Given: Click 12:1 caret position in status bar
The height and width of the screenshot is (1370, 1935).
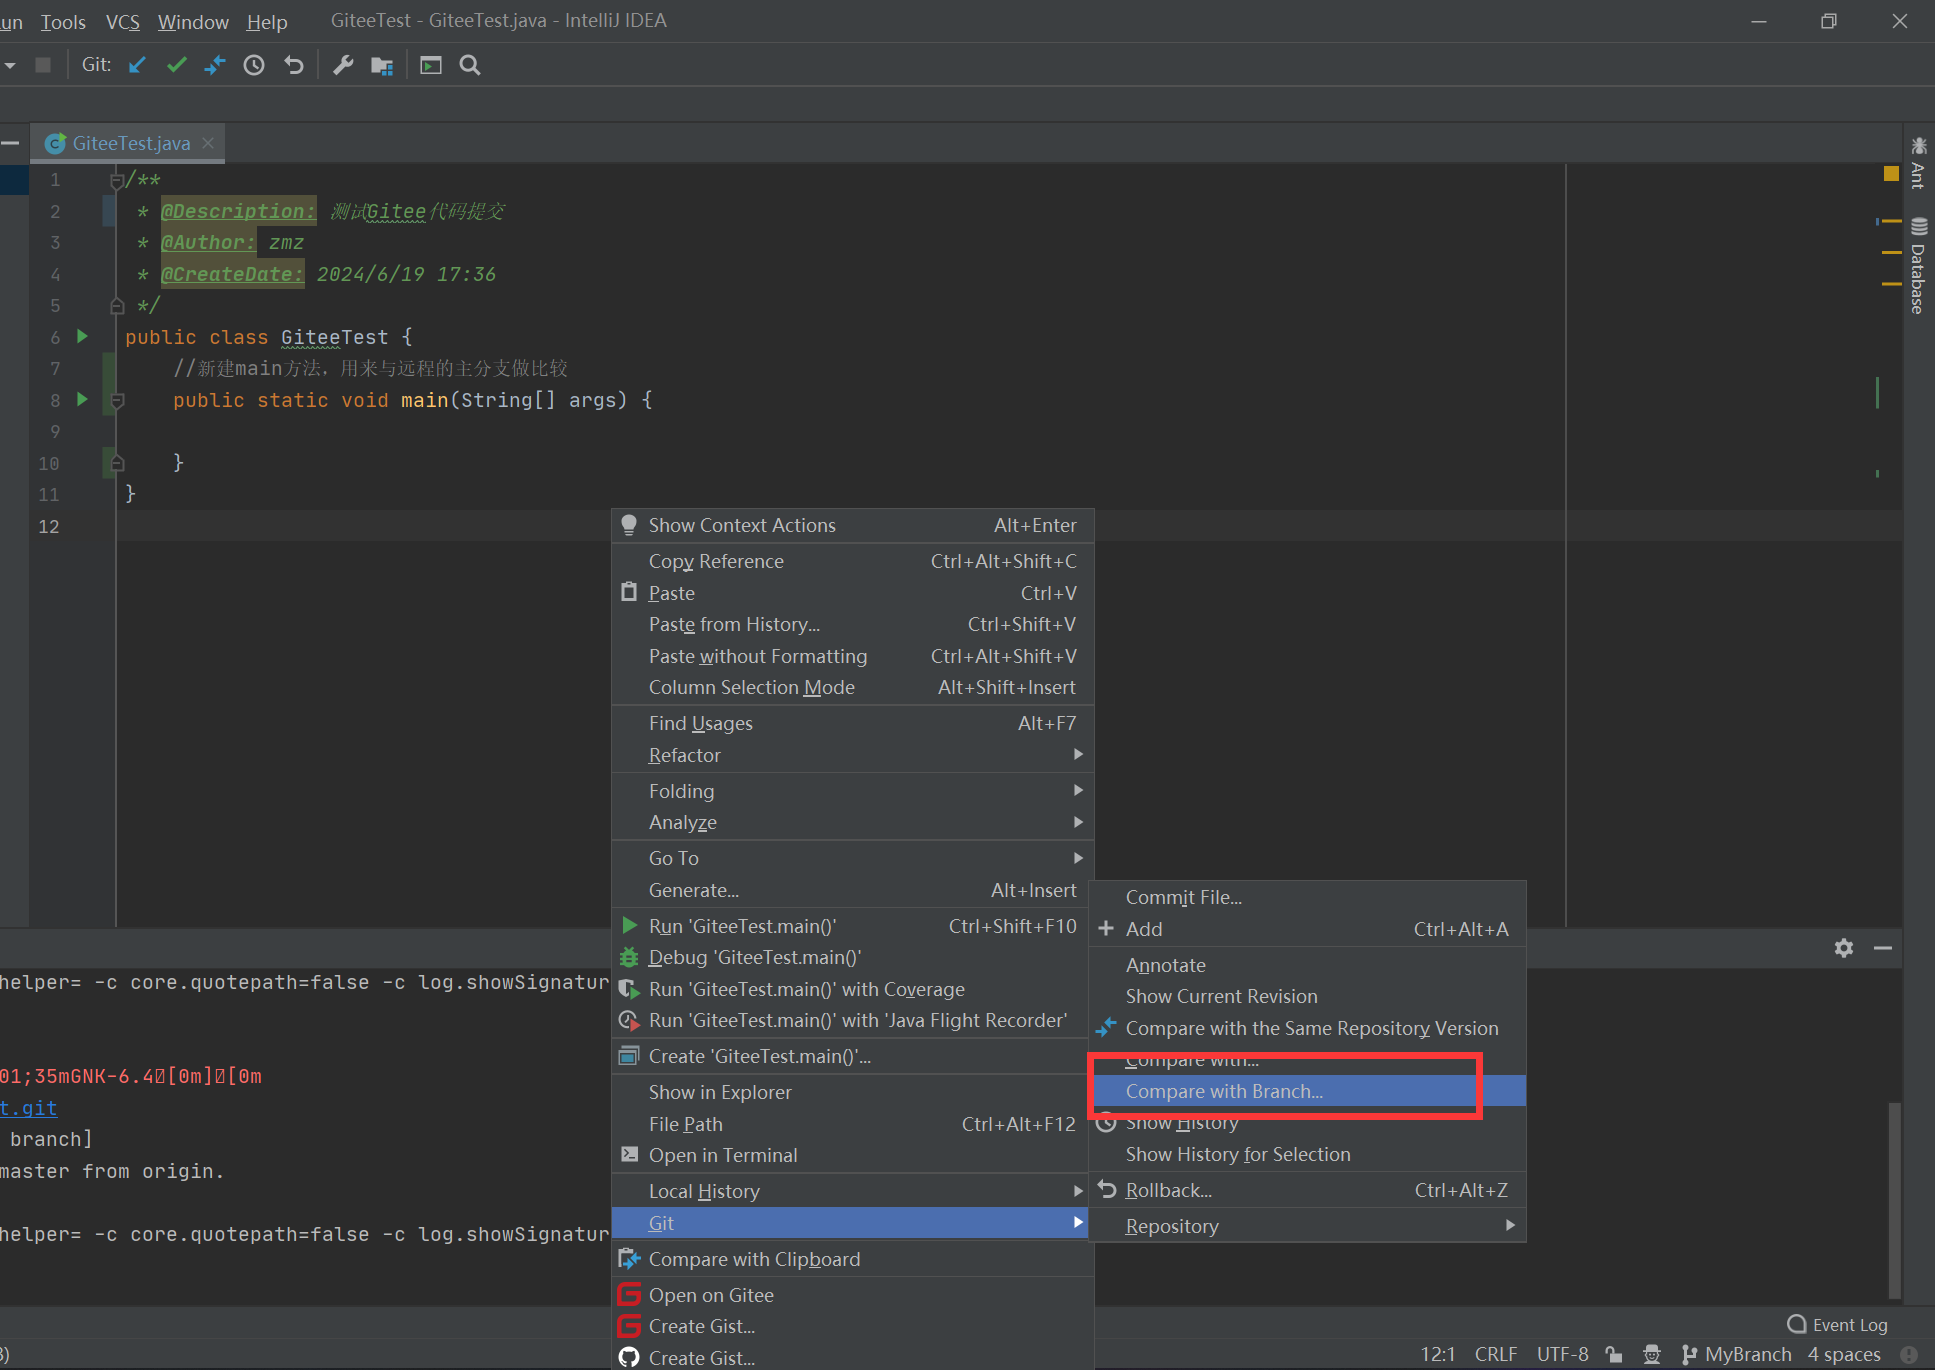Looking at the screenshot, I should 1438,1354.
